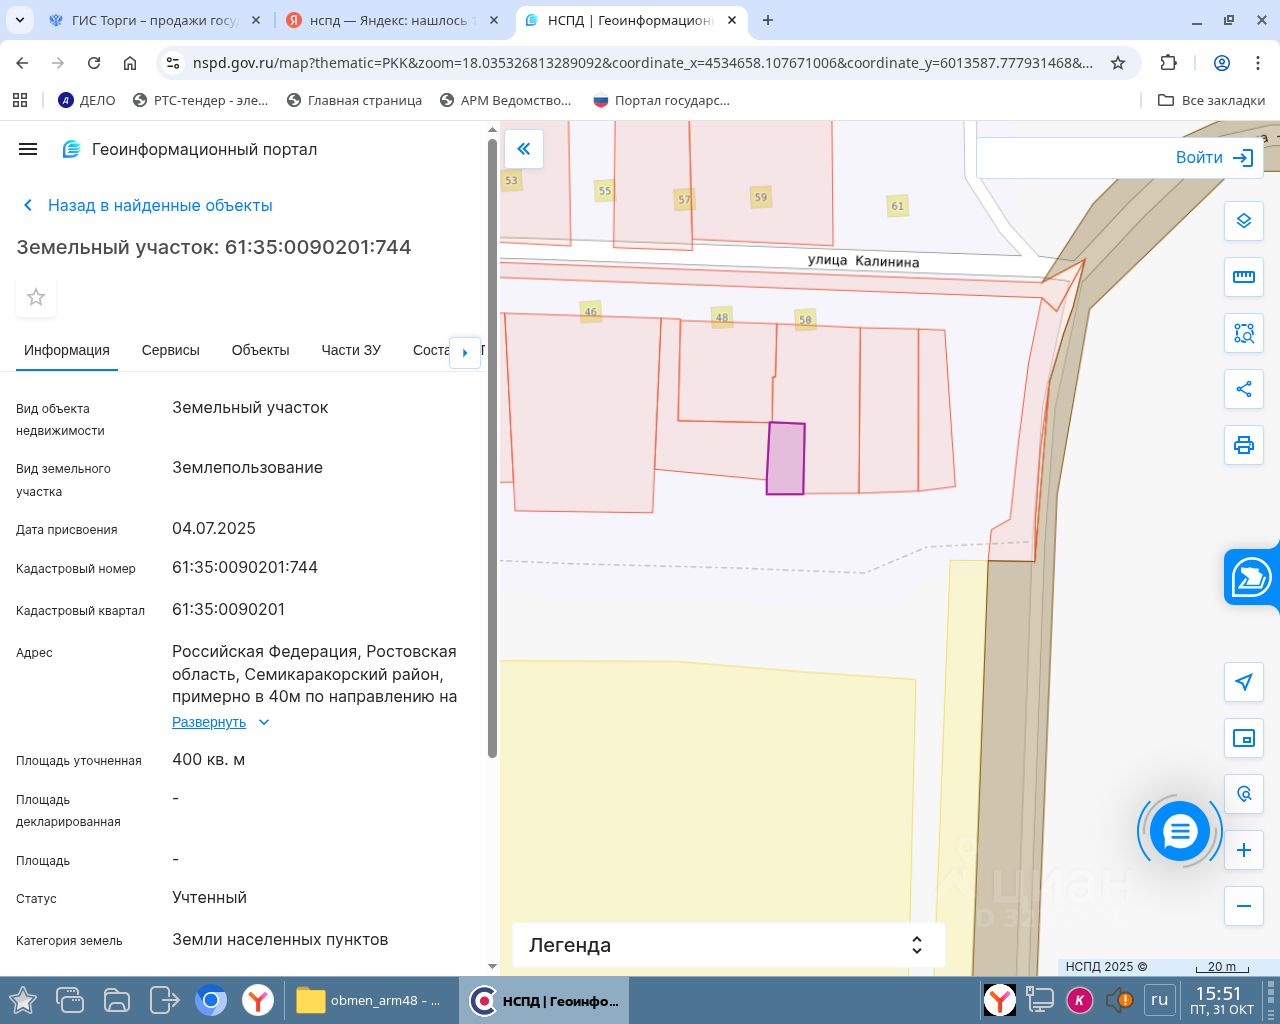Show more tabs with the right arrow
The image size is (1280, 1024).
pos(465,352)
